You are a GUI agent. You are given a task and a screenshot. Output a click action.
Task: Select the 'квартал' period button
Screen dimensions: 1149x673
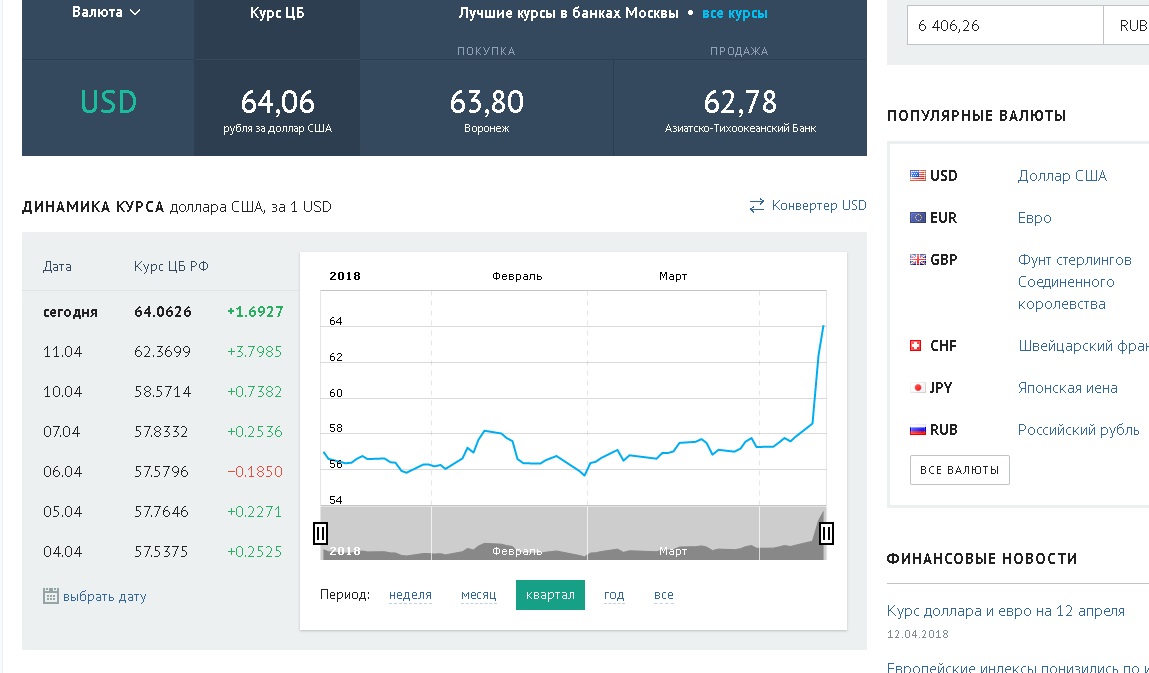[x=550, y=595]
